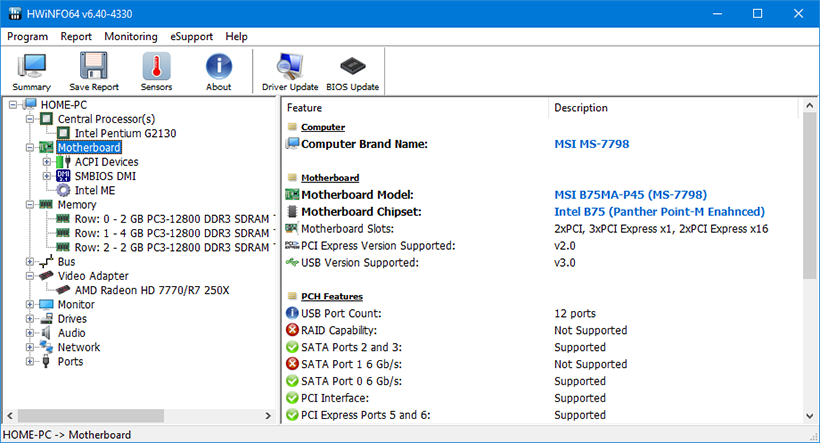Select AMD Radeon HD 7770/R7 250X entry
This screenshot has height=443, width=820.
(151, 290)
